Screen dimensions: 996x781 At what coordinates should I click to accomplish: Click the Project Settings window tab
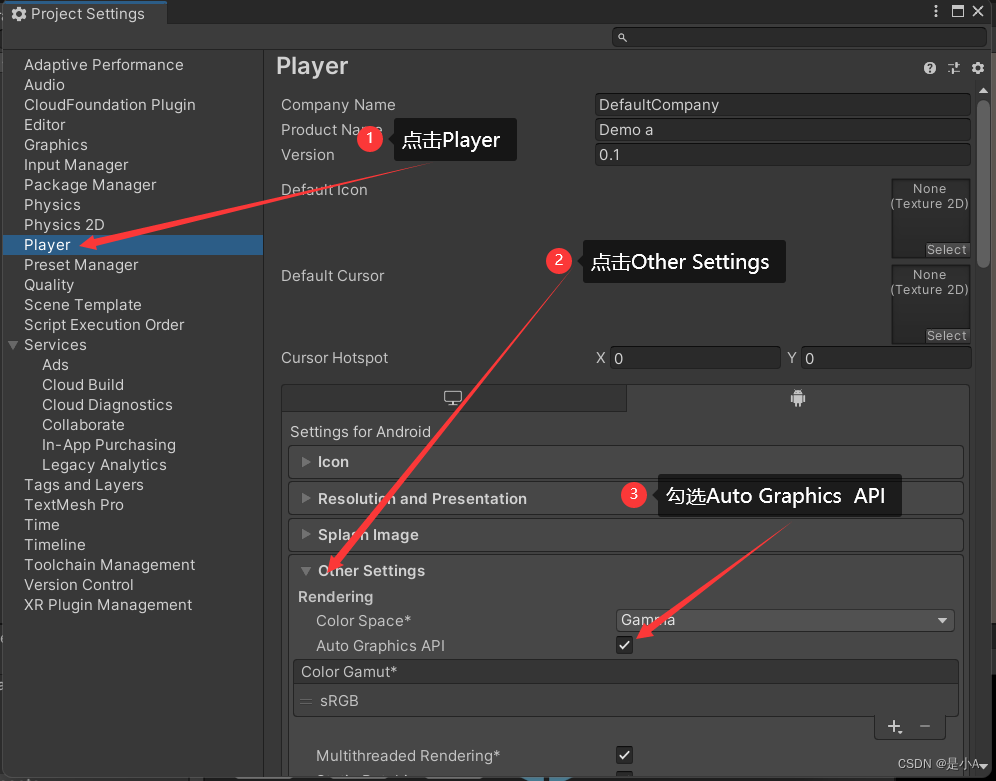85,13
